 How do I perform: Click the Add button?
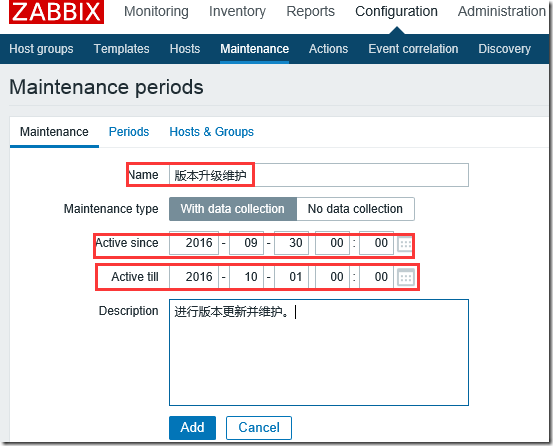[x=192, y=428]
